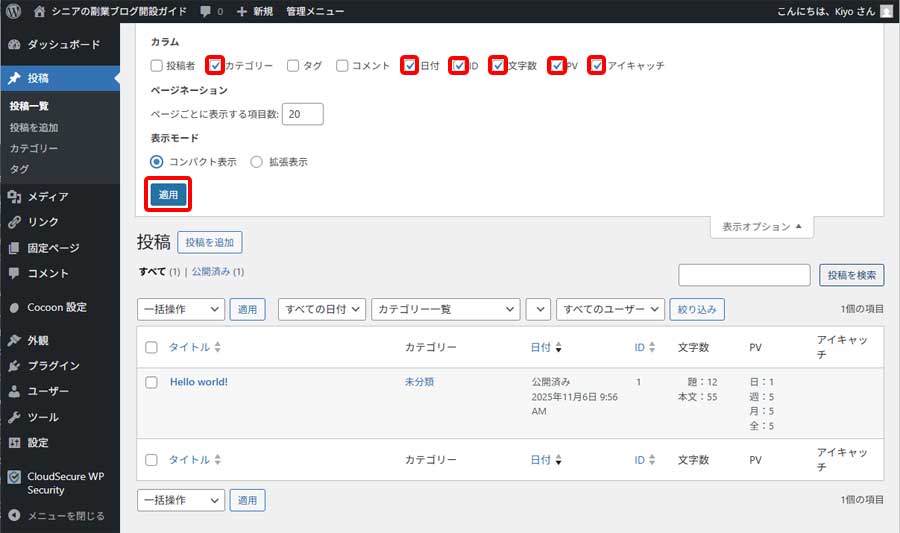Click the 固定ページ pages icon
Viewport: 900px width, 533px height.
coord(14,248)
